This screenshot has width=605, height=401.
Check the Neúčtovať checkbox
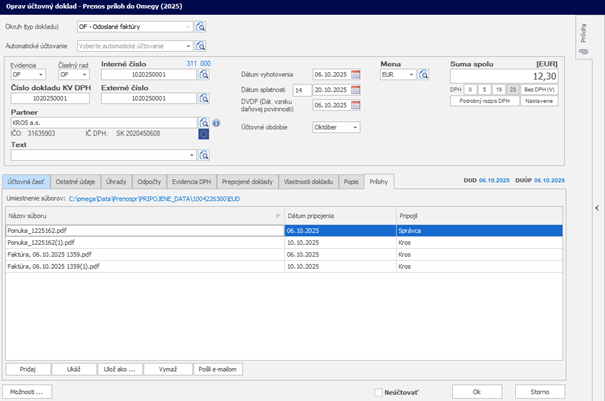pos(378,392)
